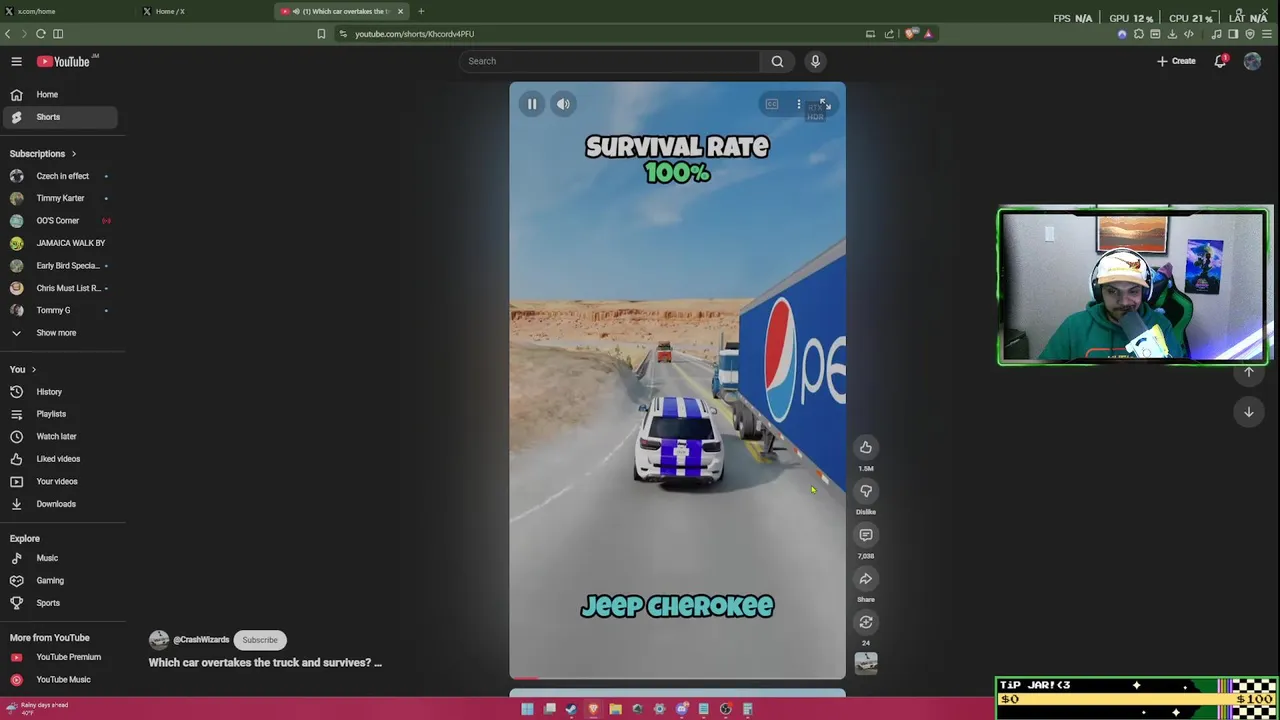
Task: Go to next Short with down arrow
Action: coord(1248,412)
